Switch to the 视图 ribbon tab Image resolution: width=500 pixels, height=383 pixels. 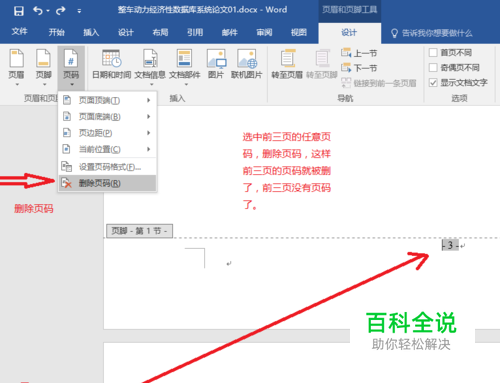point(299,32)
